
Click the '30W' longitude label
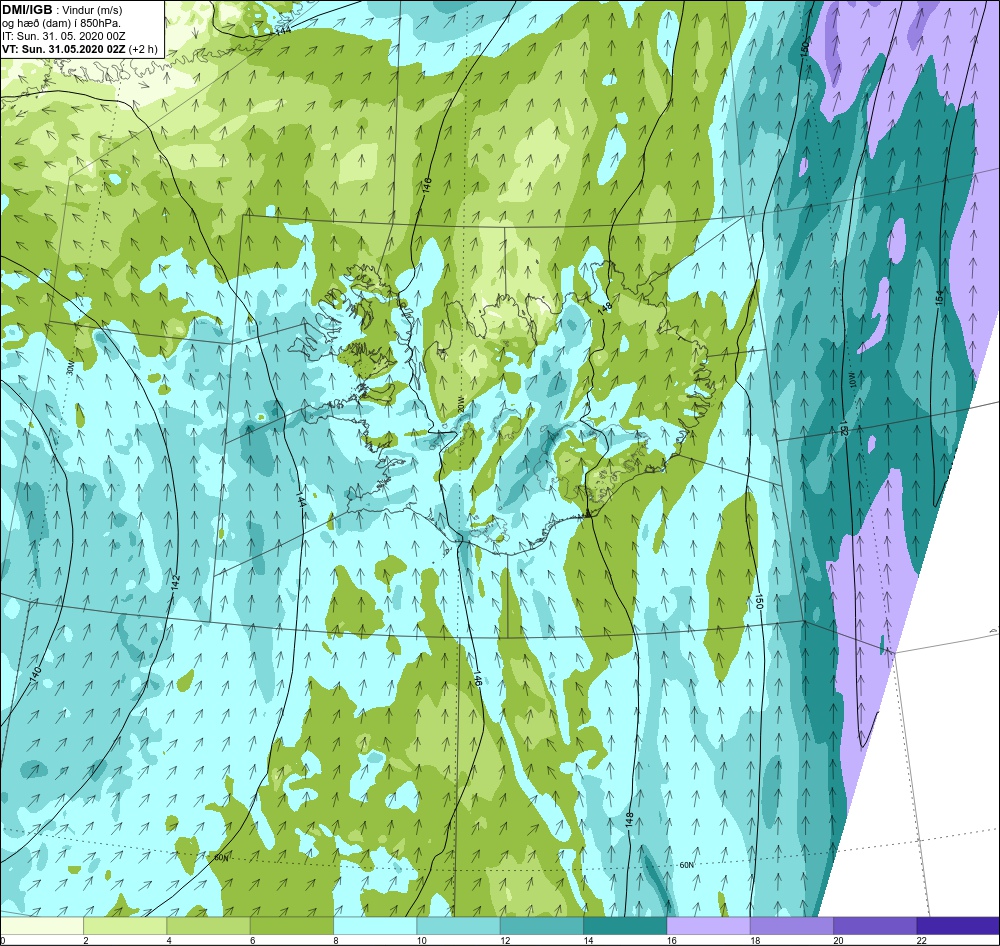pyautogui.click(x=70, y=369)
